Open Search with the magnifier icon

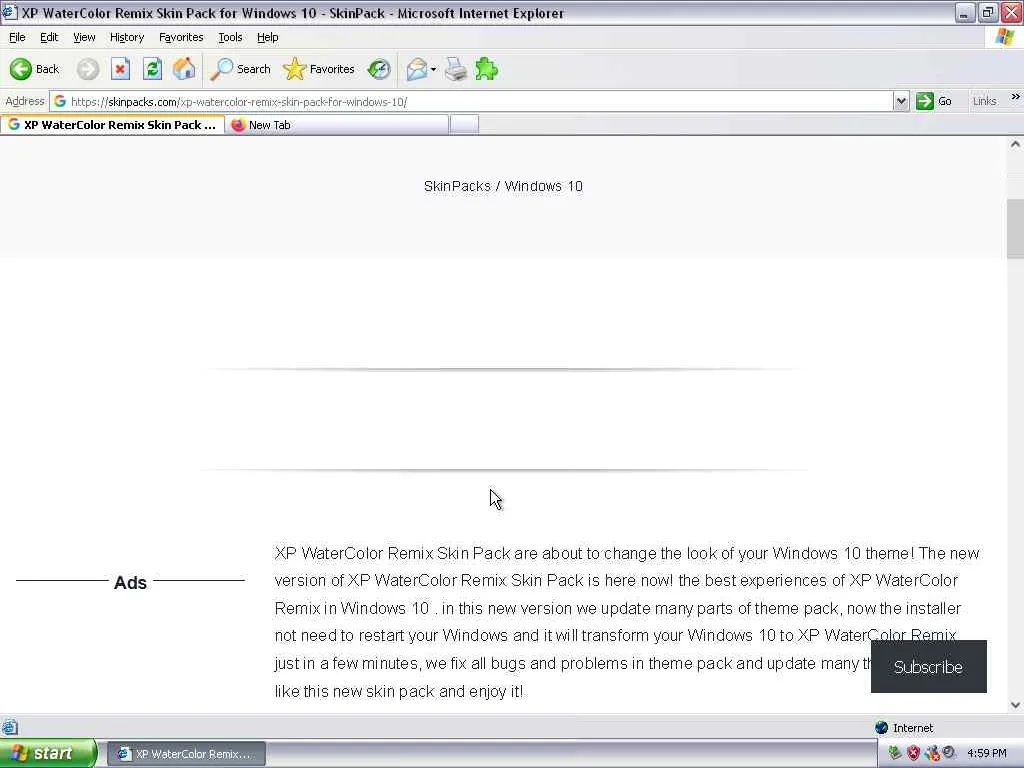240,69
